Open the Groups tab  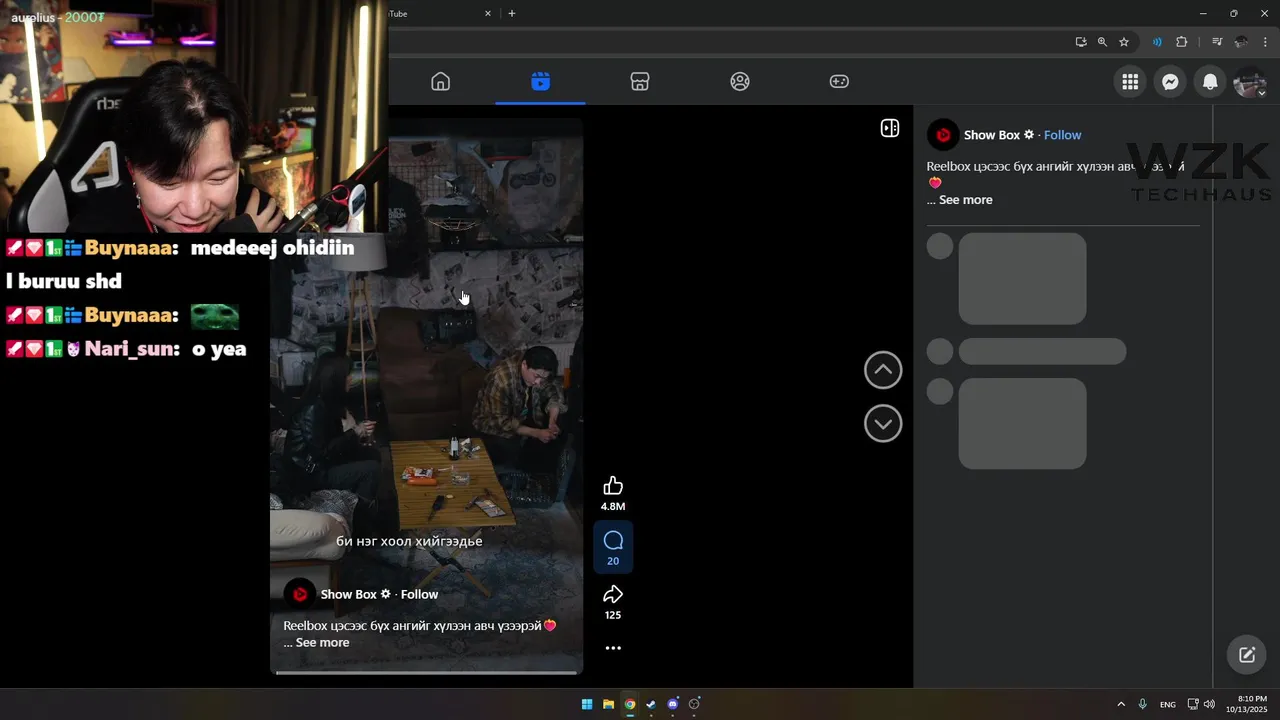point(740,82)
